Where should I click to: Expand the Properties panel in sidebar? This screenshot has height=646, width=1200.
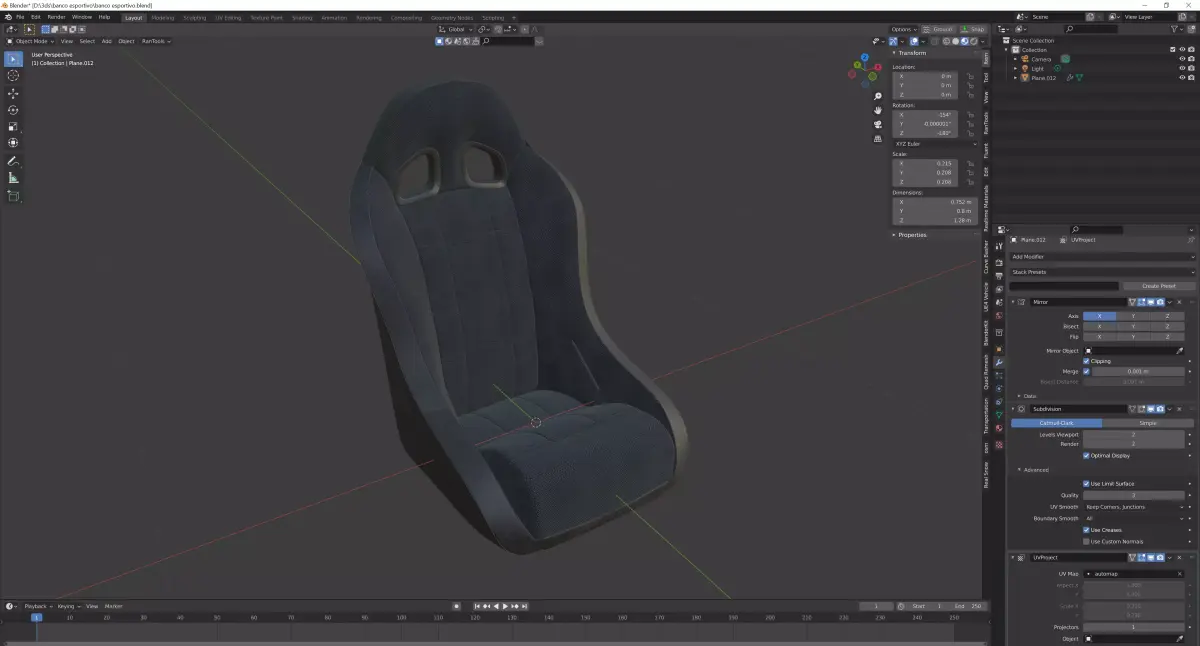910,235
